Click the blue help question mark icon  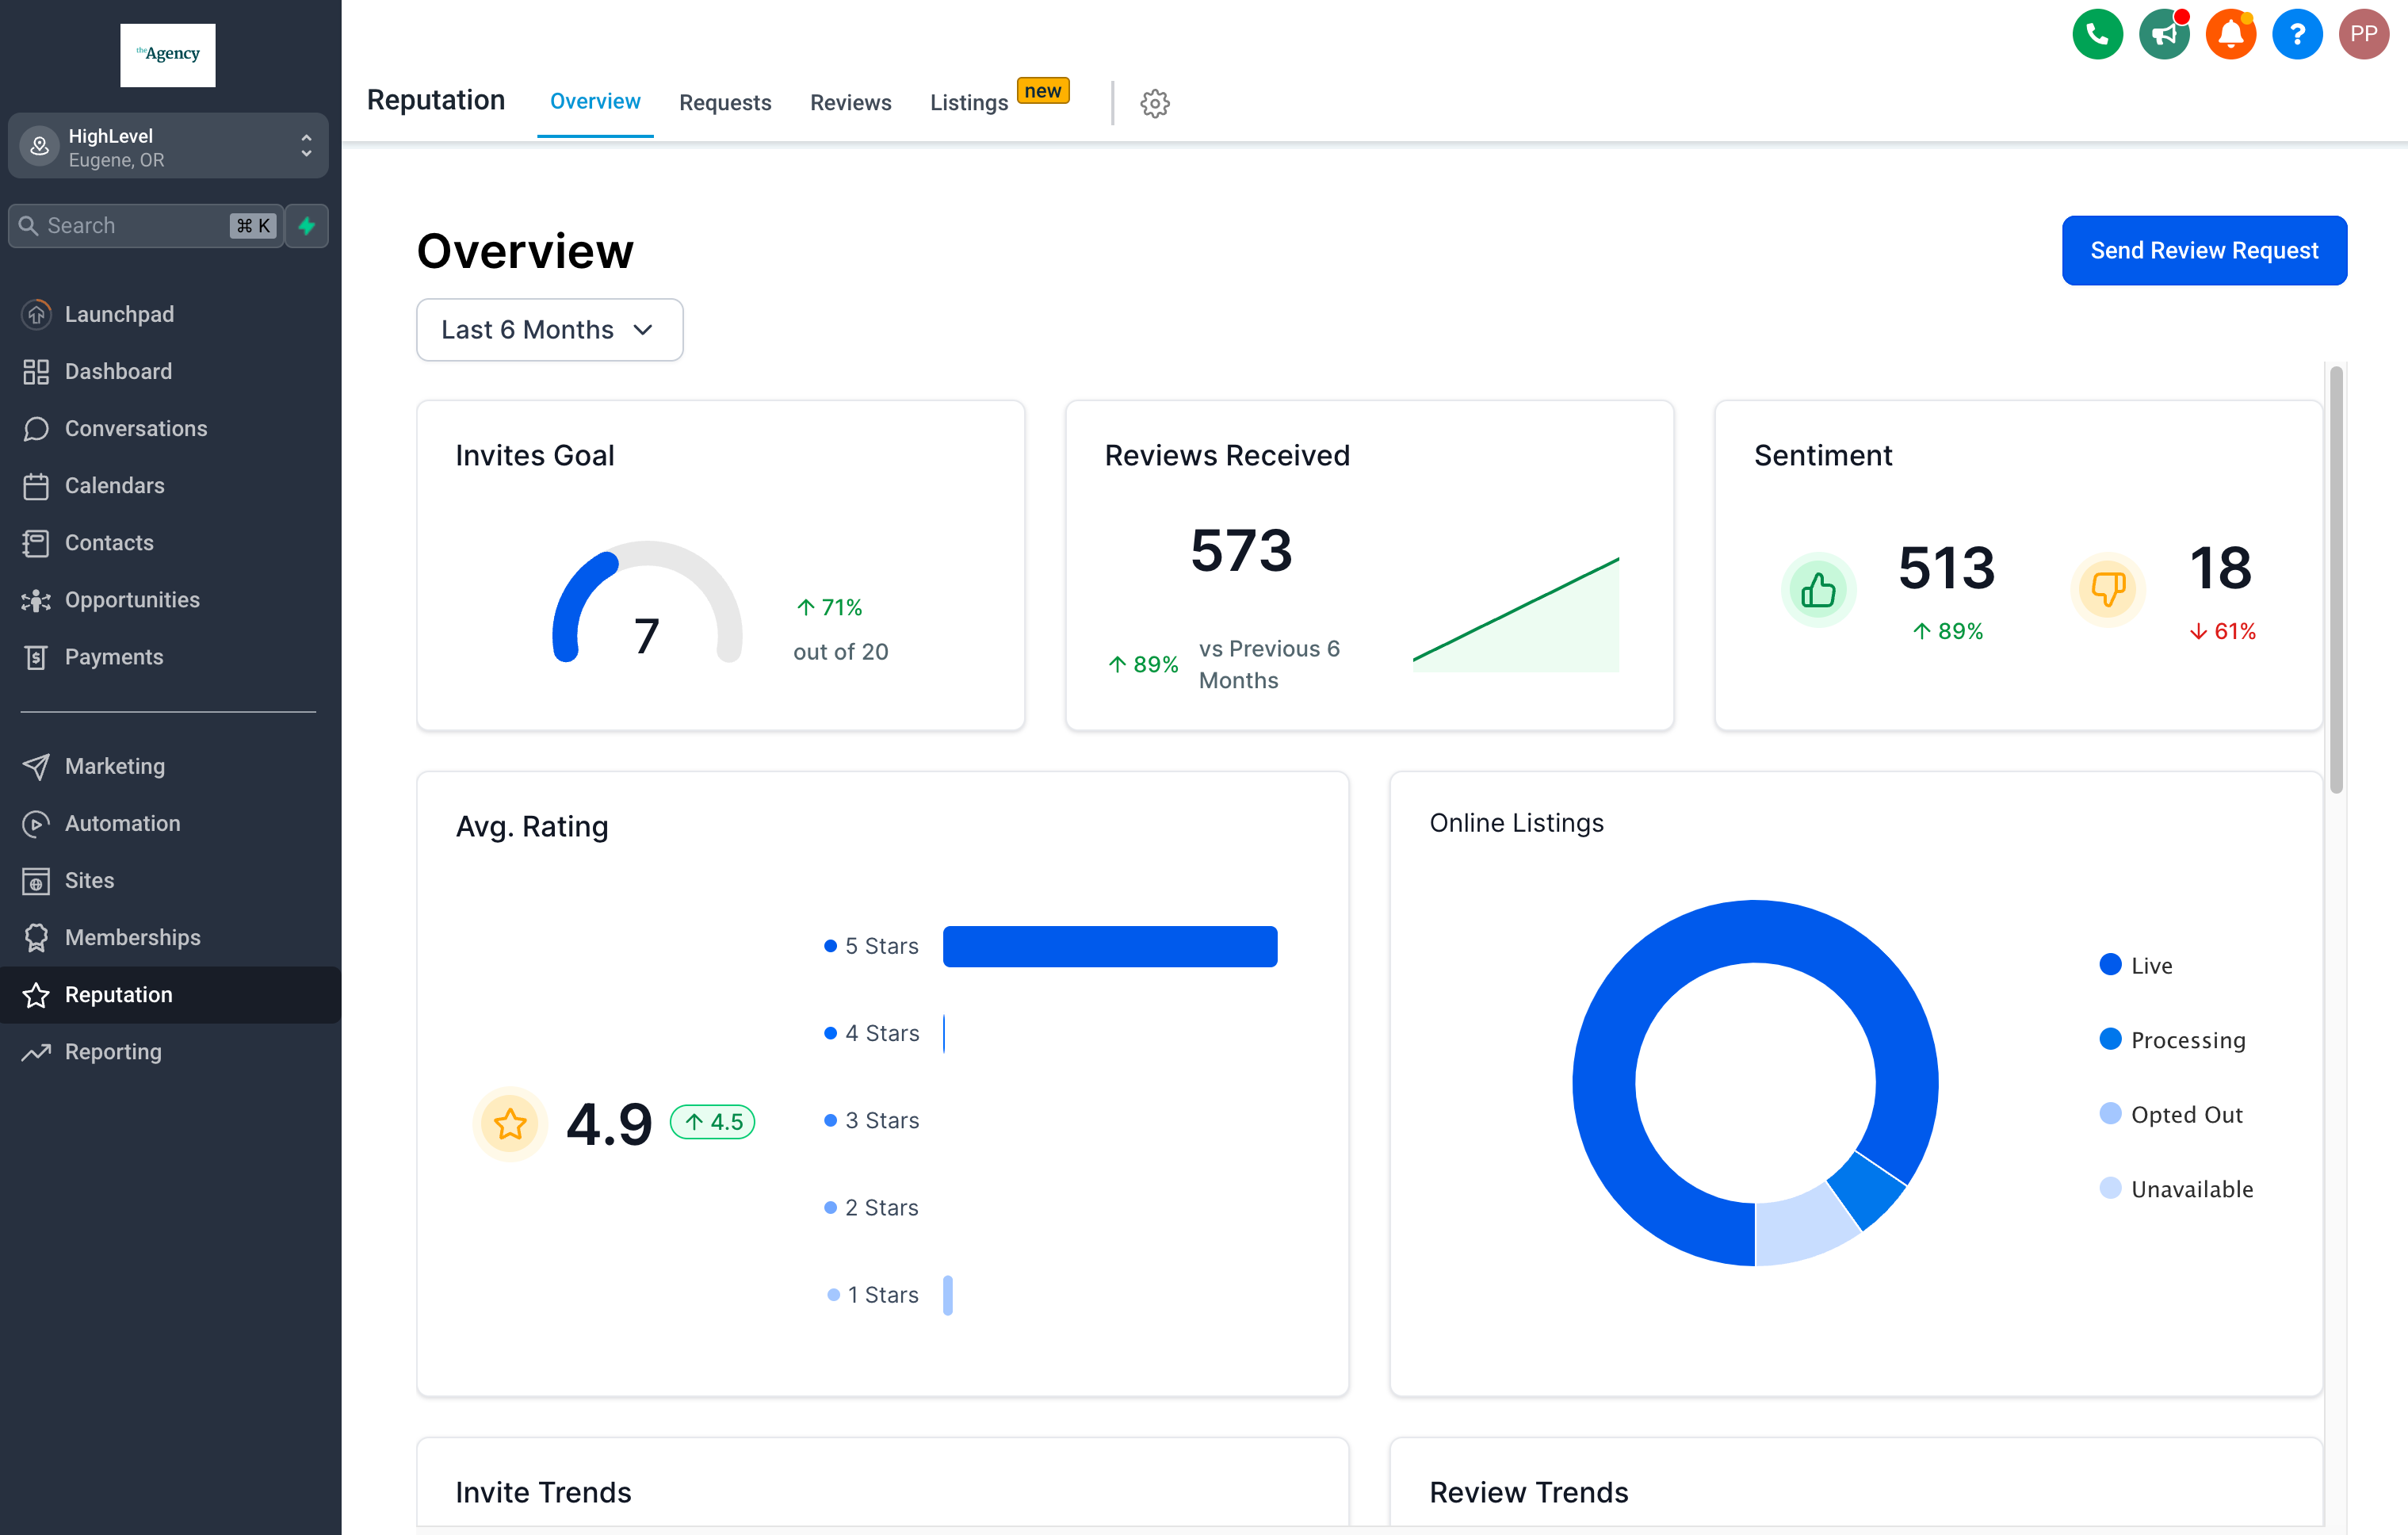click(2297, 35)
